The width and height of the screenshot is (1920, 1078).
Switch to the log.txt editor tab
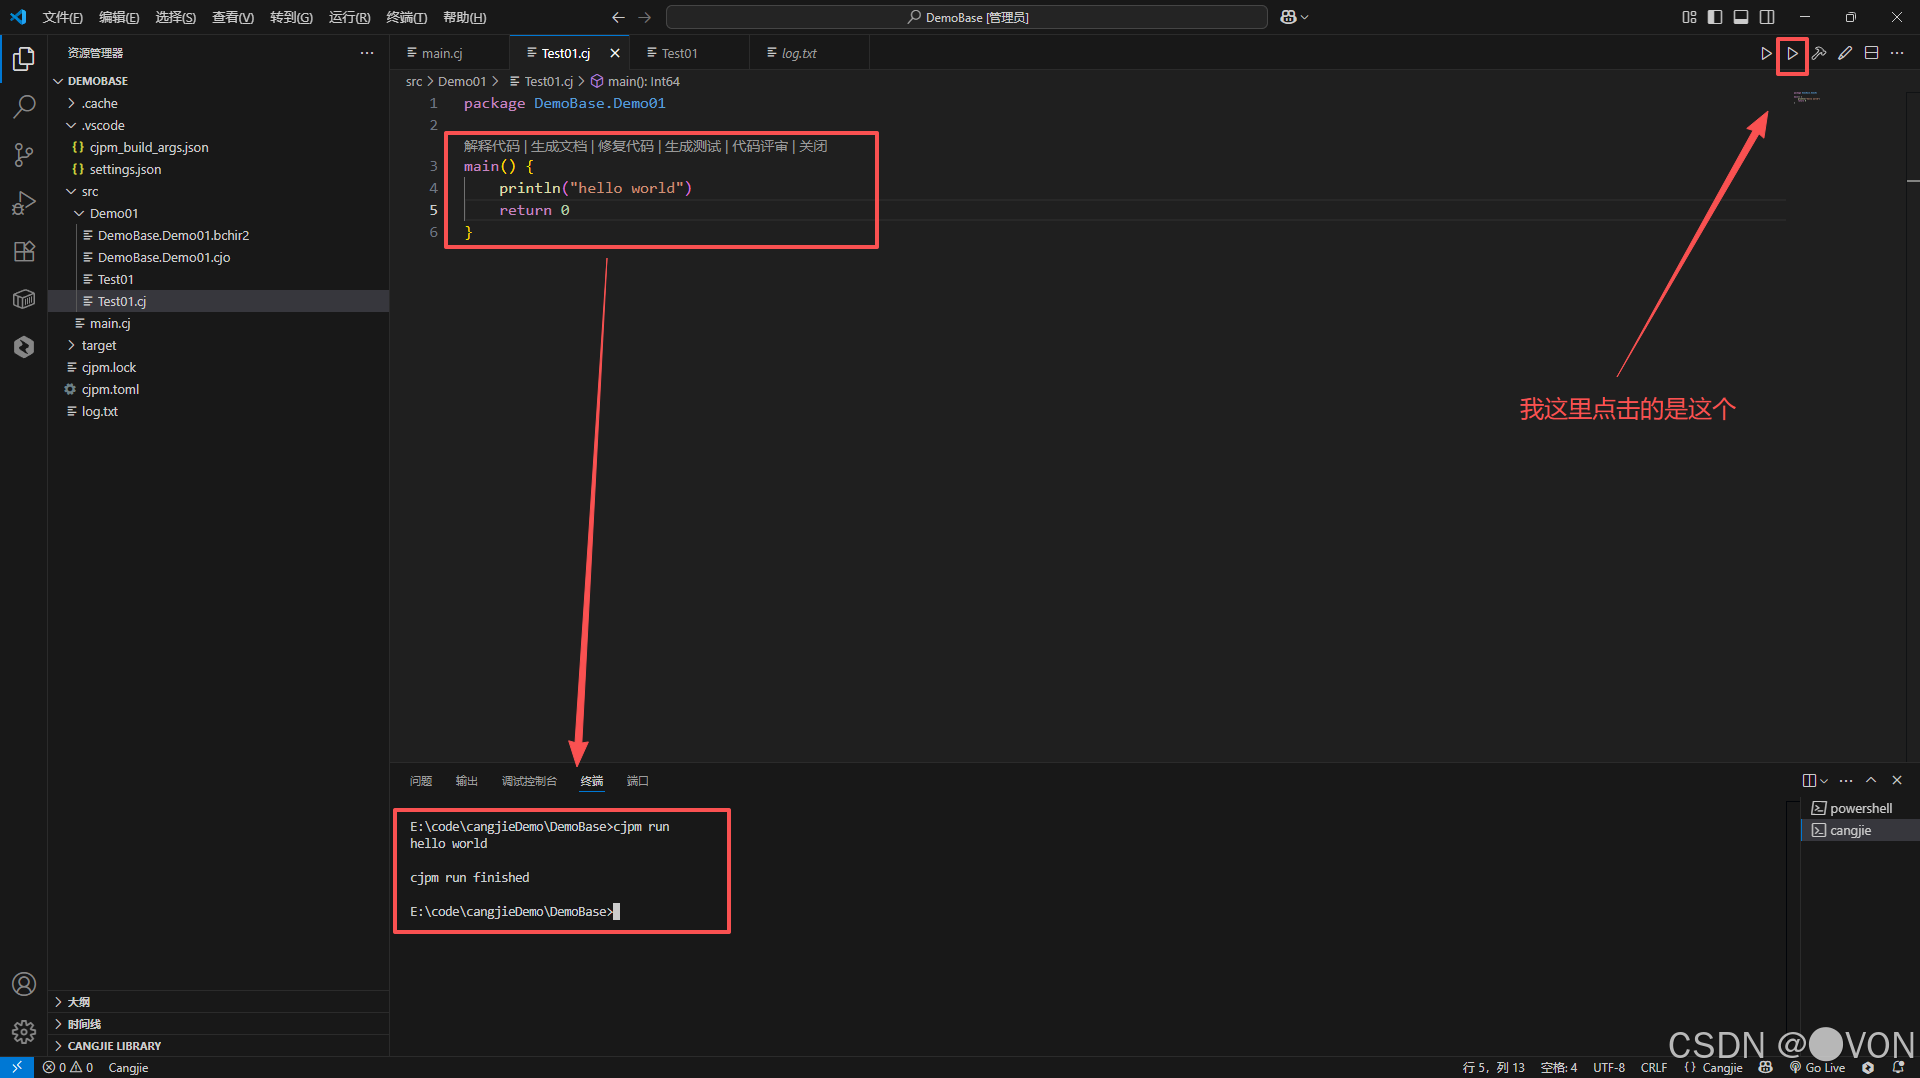click(799, 53)
